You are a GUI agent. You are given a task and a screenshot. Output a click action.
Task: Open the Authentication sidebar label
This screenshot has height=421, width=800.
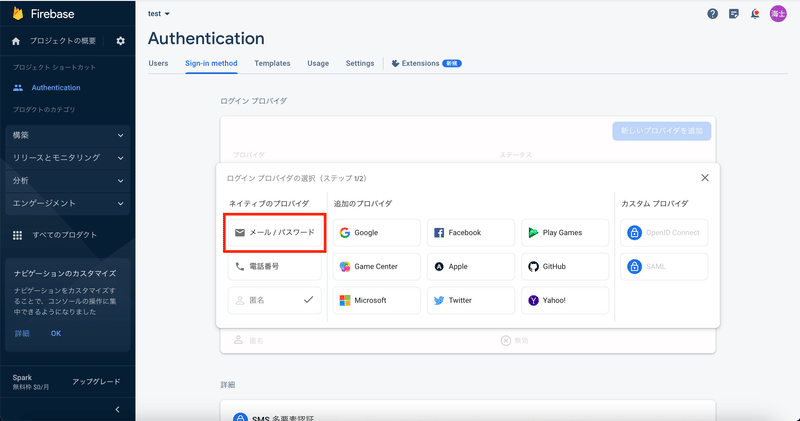tap(56, 88)
